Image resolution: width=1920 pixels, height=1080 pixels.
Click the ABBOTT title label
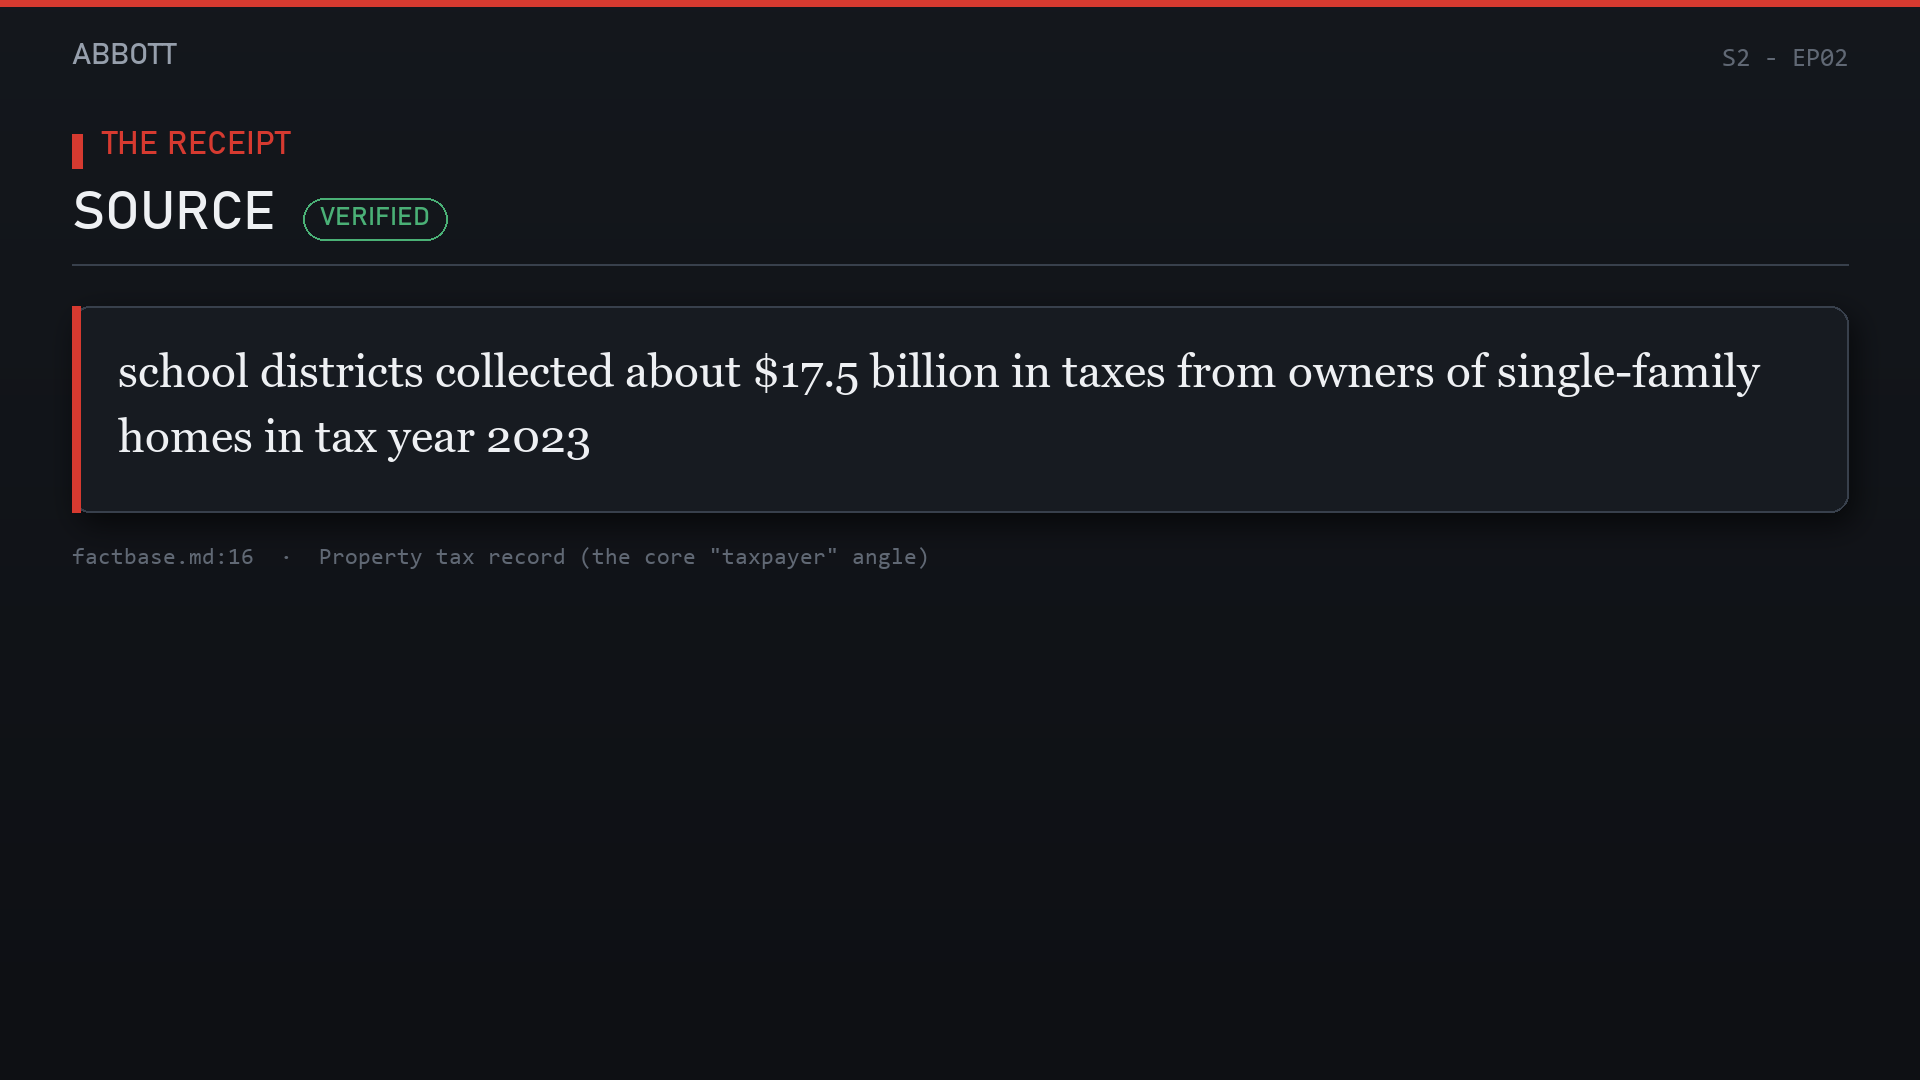coord(124,54)
